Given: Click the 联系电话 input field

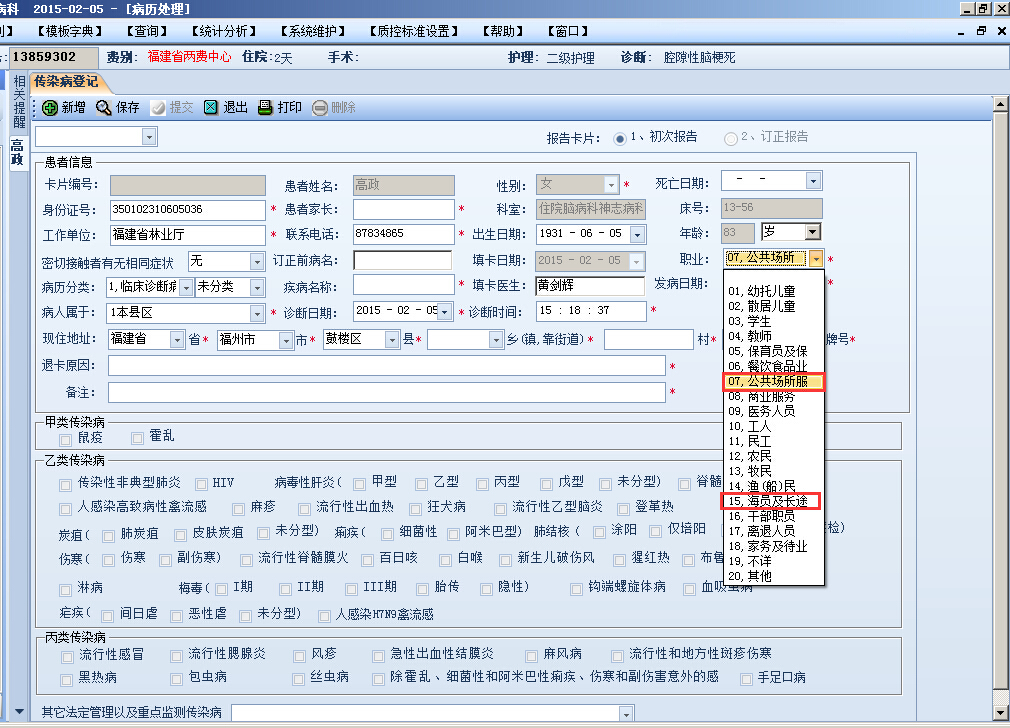Looking at the screenshot, I should [404, 235].
